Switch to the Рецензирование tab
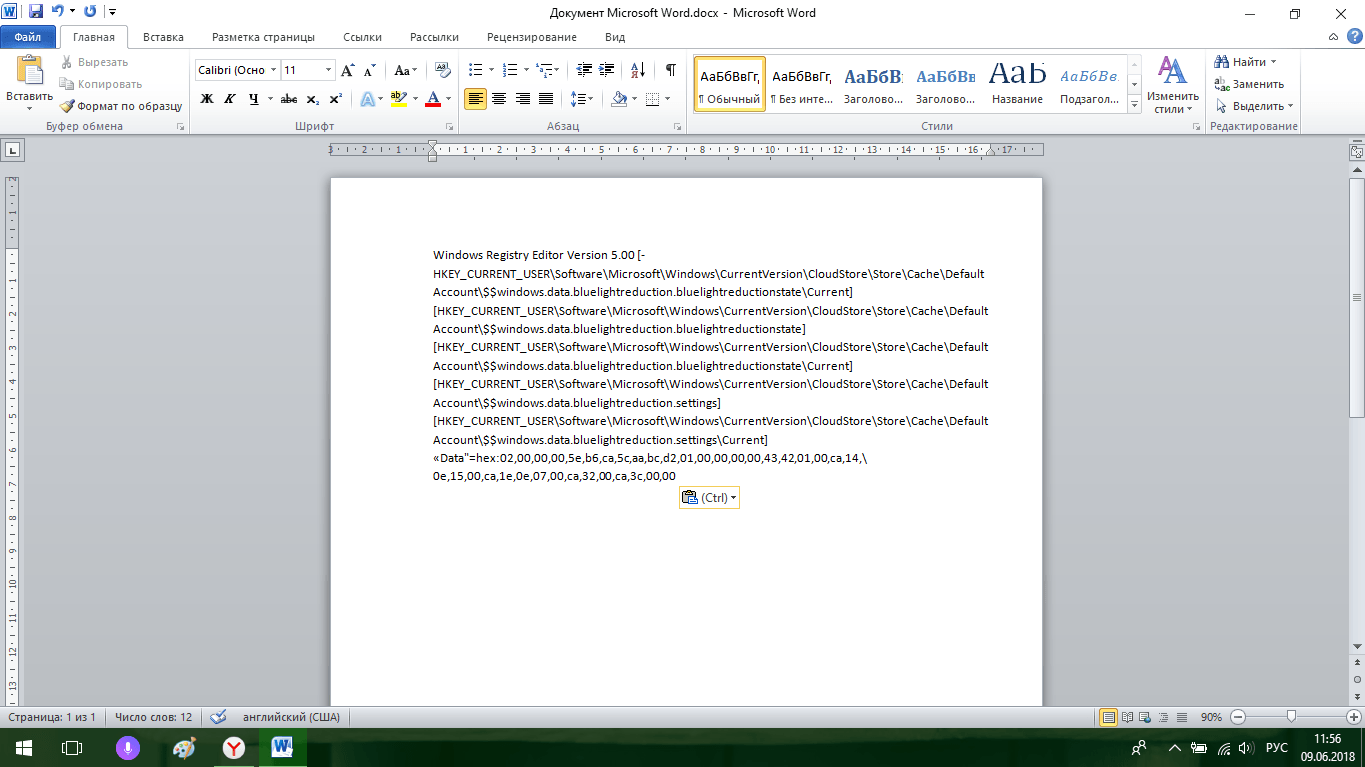The height and width of the screenshot is (767, 1365). click(532, 37)
